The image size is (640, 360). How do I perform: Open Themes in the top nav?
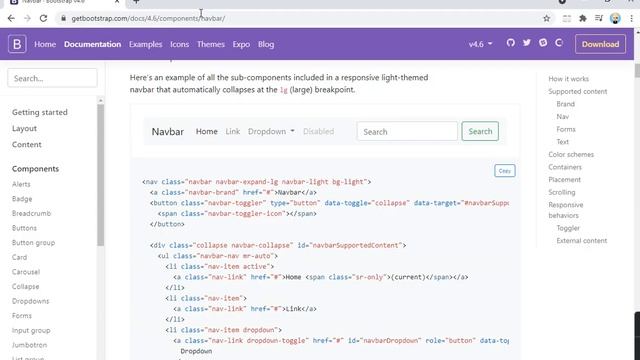point(211,44)
